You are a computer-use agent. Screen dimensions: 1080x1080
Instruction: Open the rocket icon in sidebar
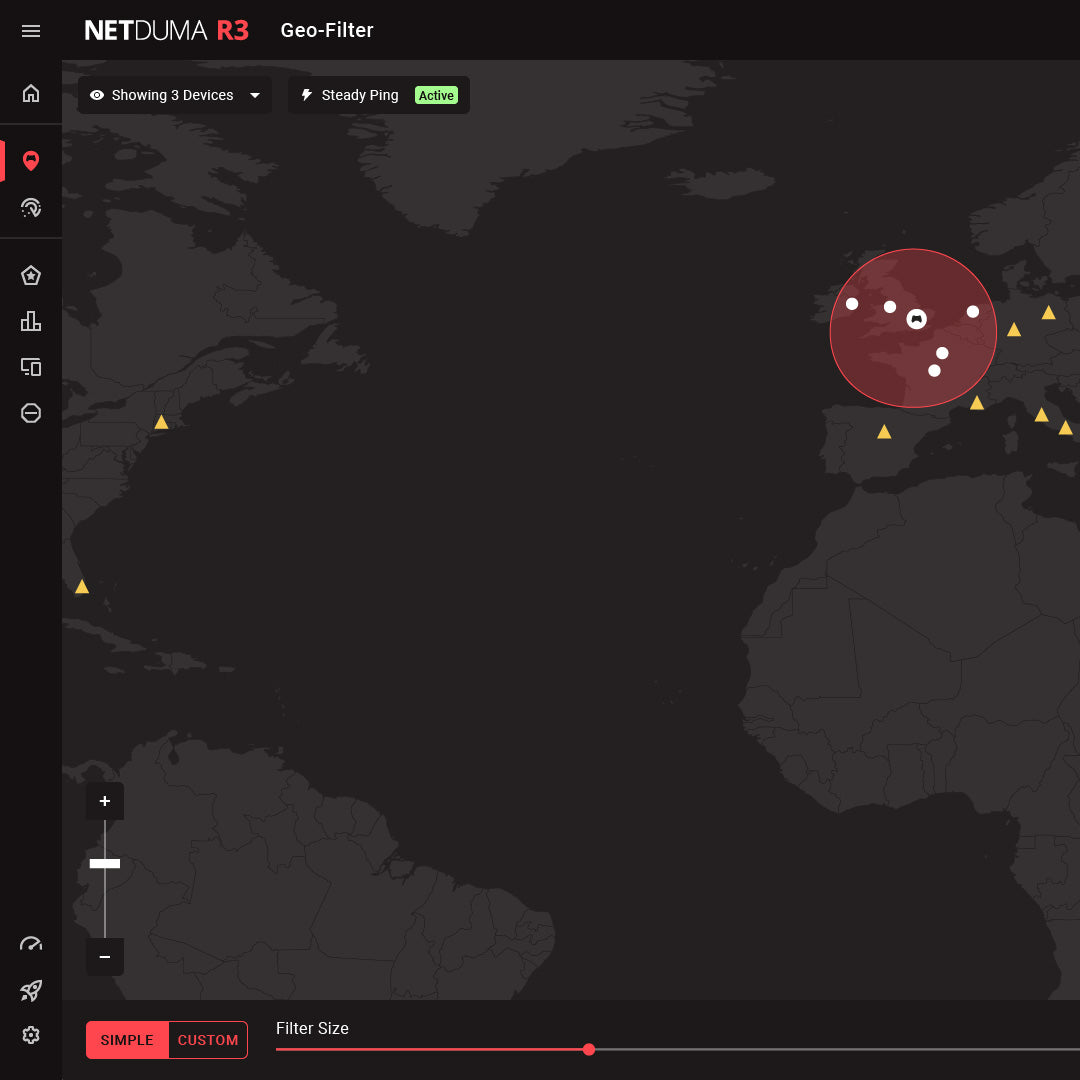[31, 990]
